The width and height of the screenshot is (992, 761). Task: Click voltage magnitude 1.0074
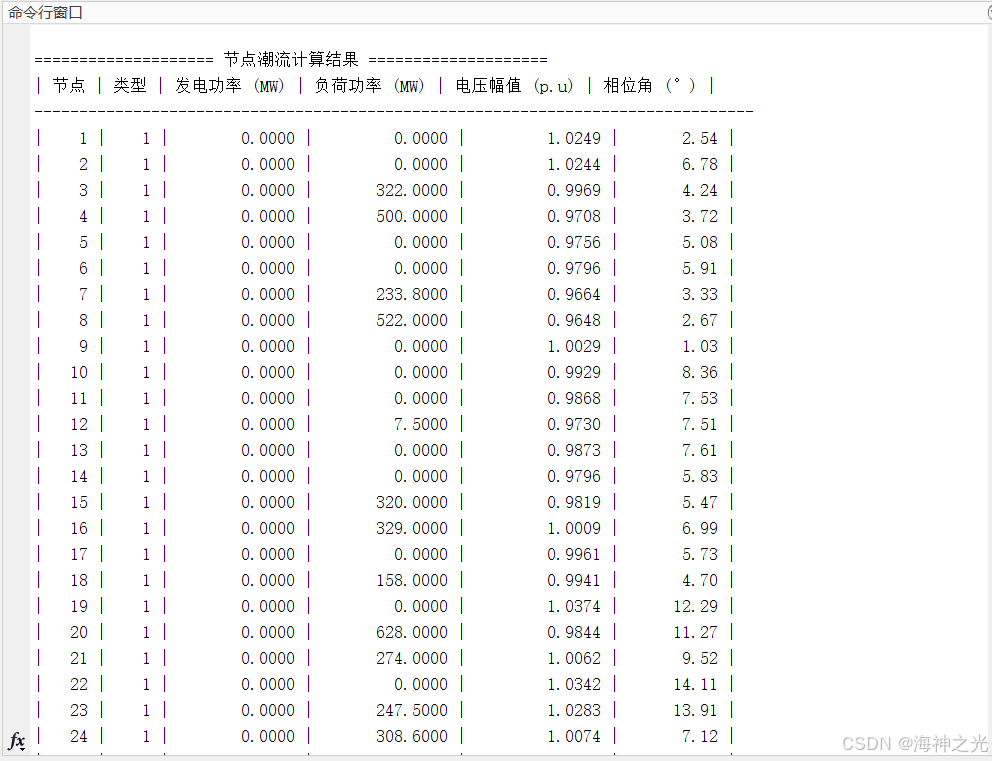click(574, 736)
